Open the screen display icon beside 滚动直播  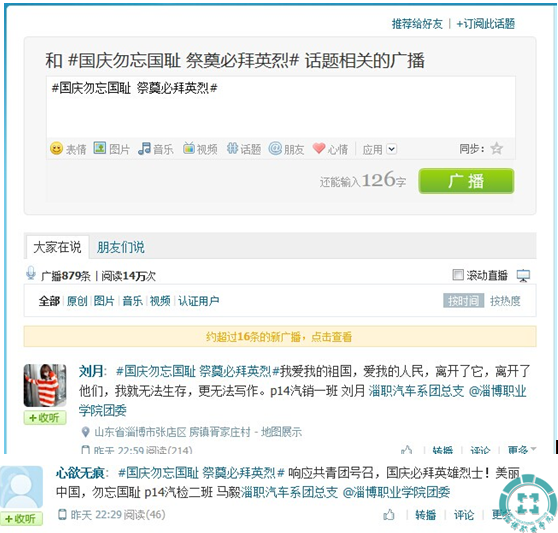pos(523,275)
